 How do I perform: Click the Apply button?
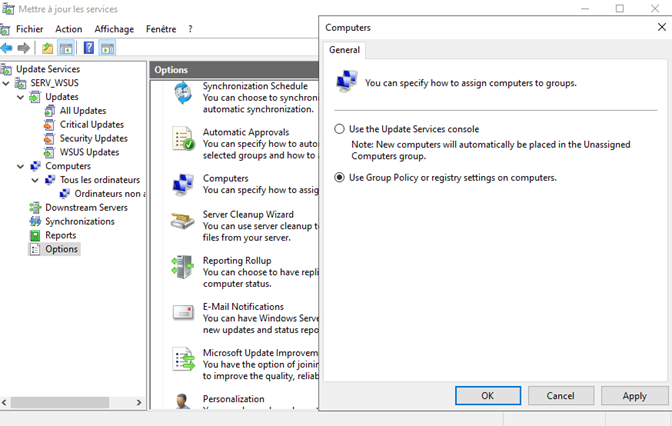coord(634,396)
